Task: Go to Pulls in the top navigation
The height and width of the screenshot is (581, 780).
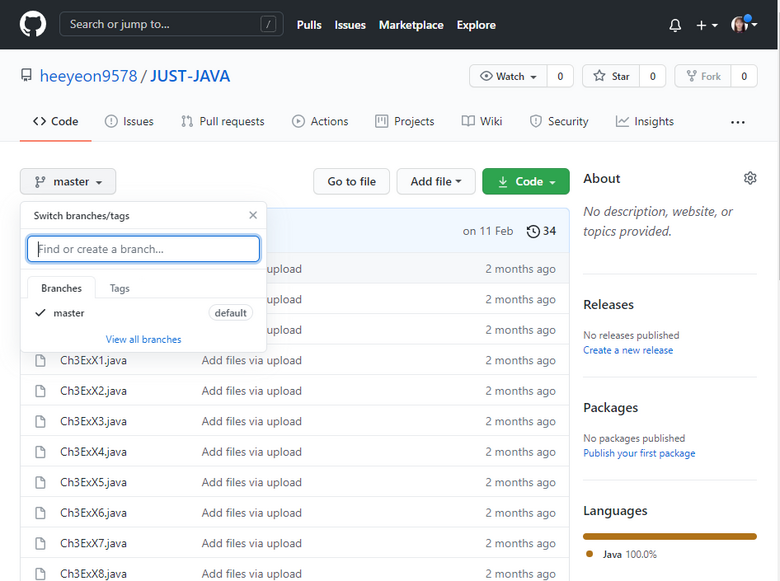Action: click(x=309, y=25)
